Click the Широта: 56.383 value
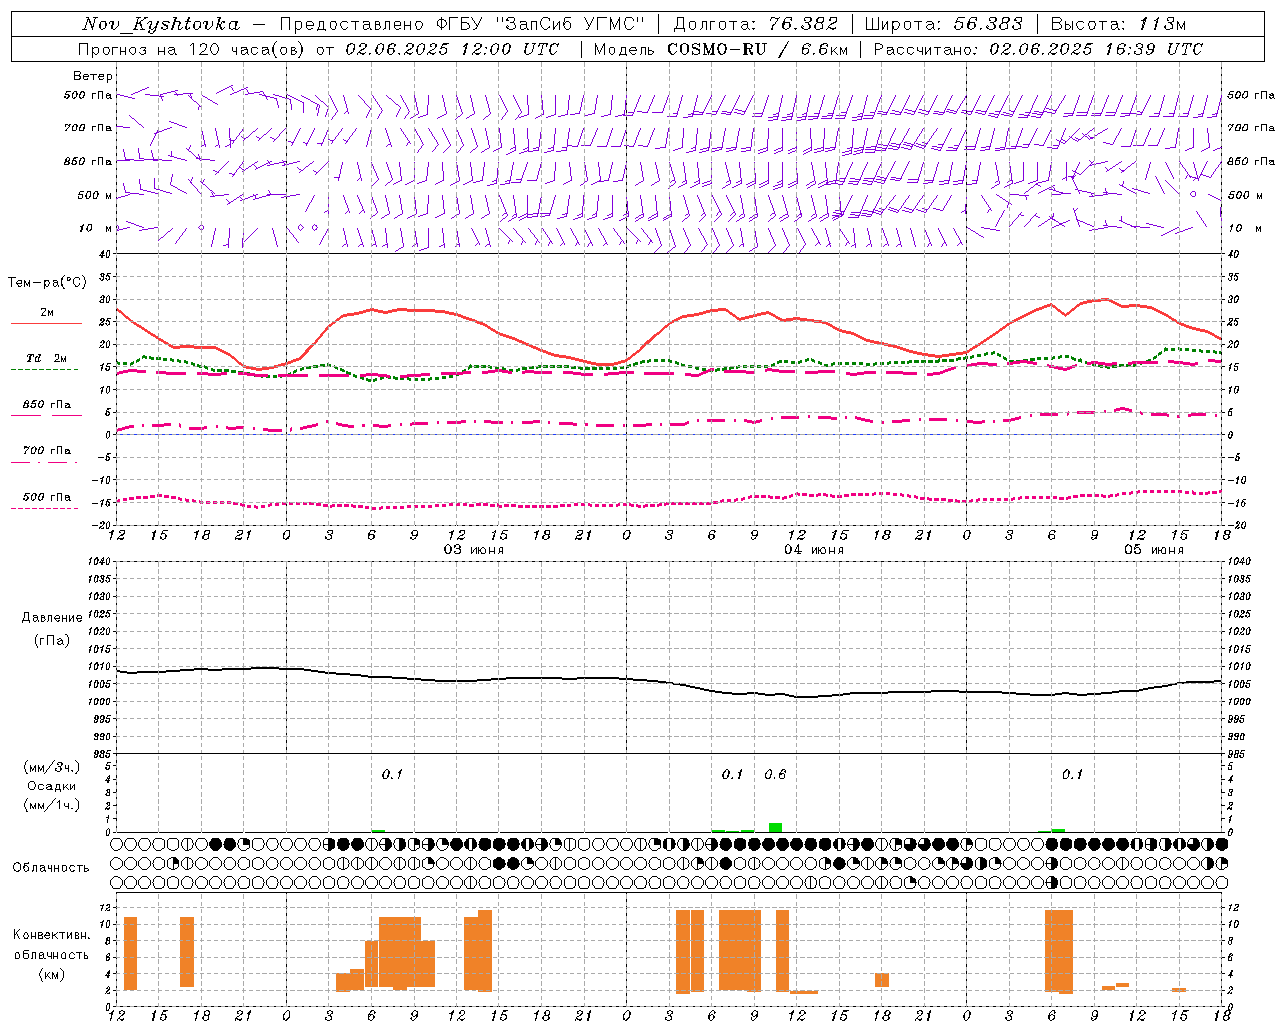 944,24
